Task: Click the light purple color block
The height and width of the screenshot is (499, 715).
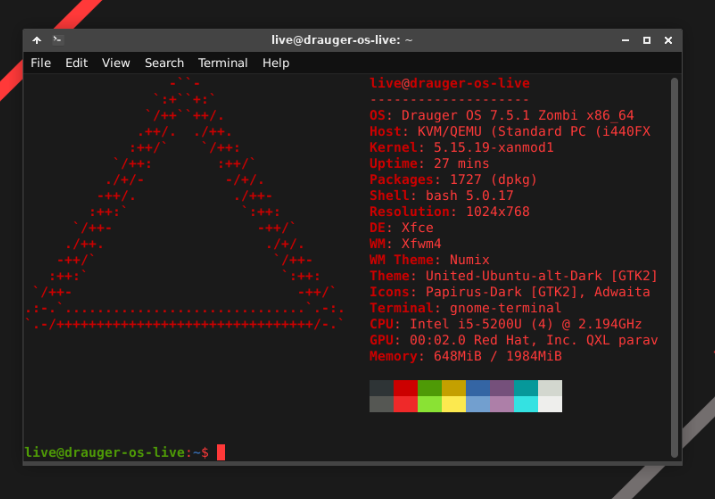Action: click(x=501, y=404)
